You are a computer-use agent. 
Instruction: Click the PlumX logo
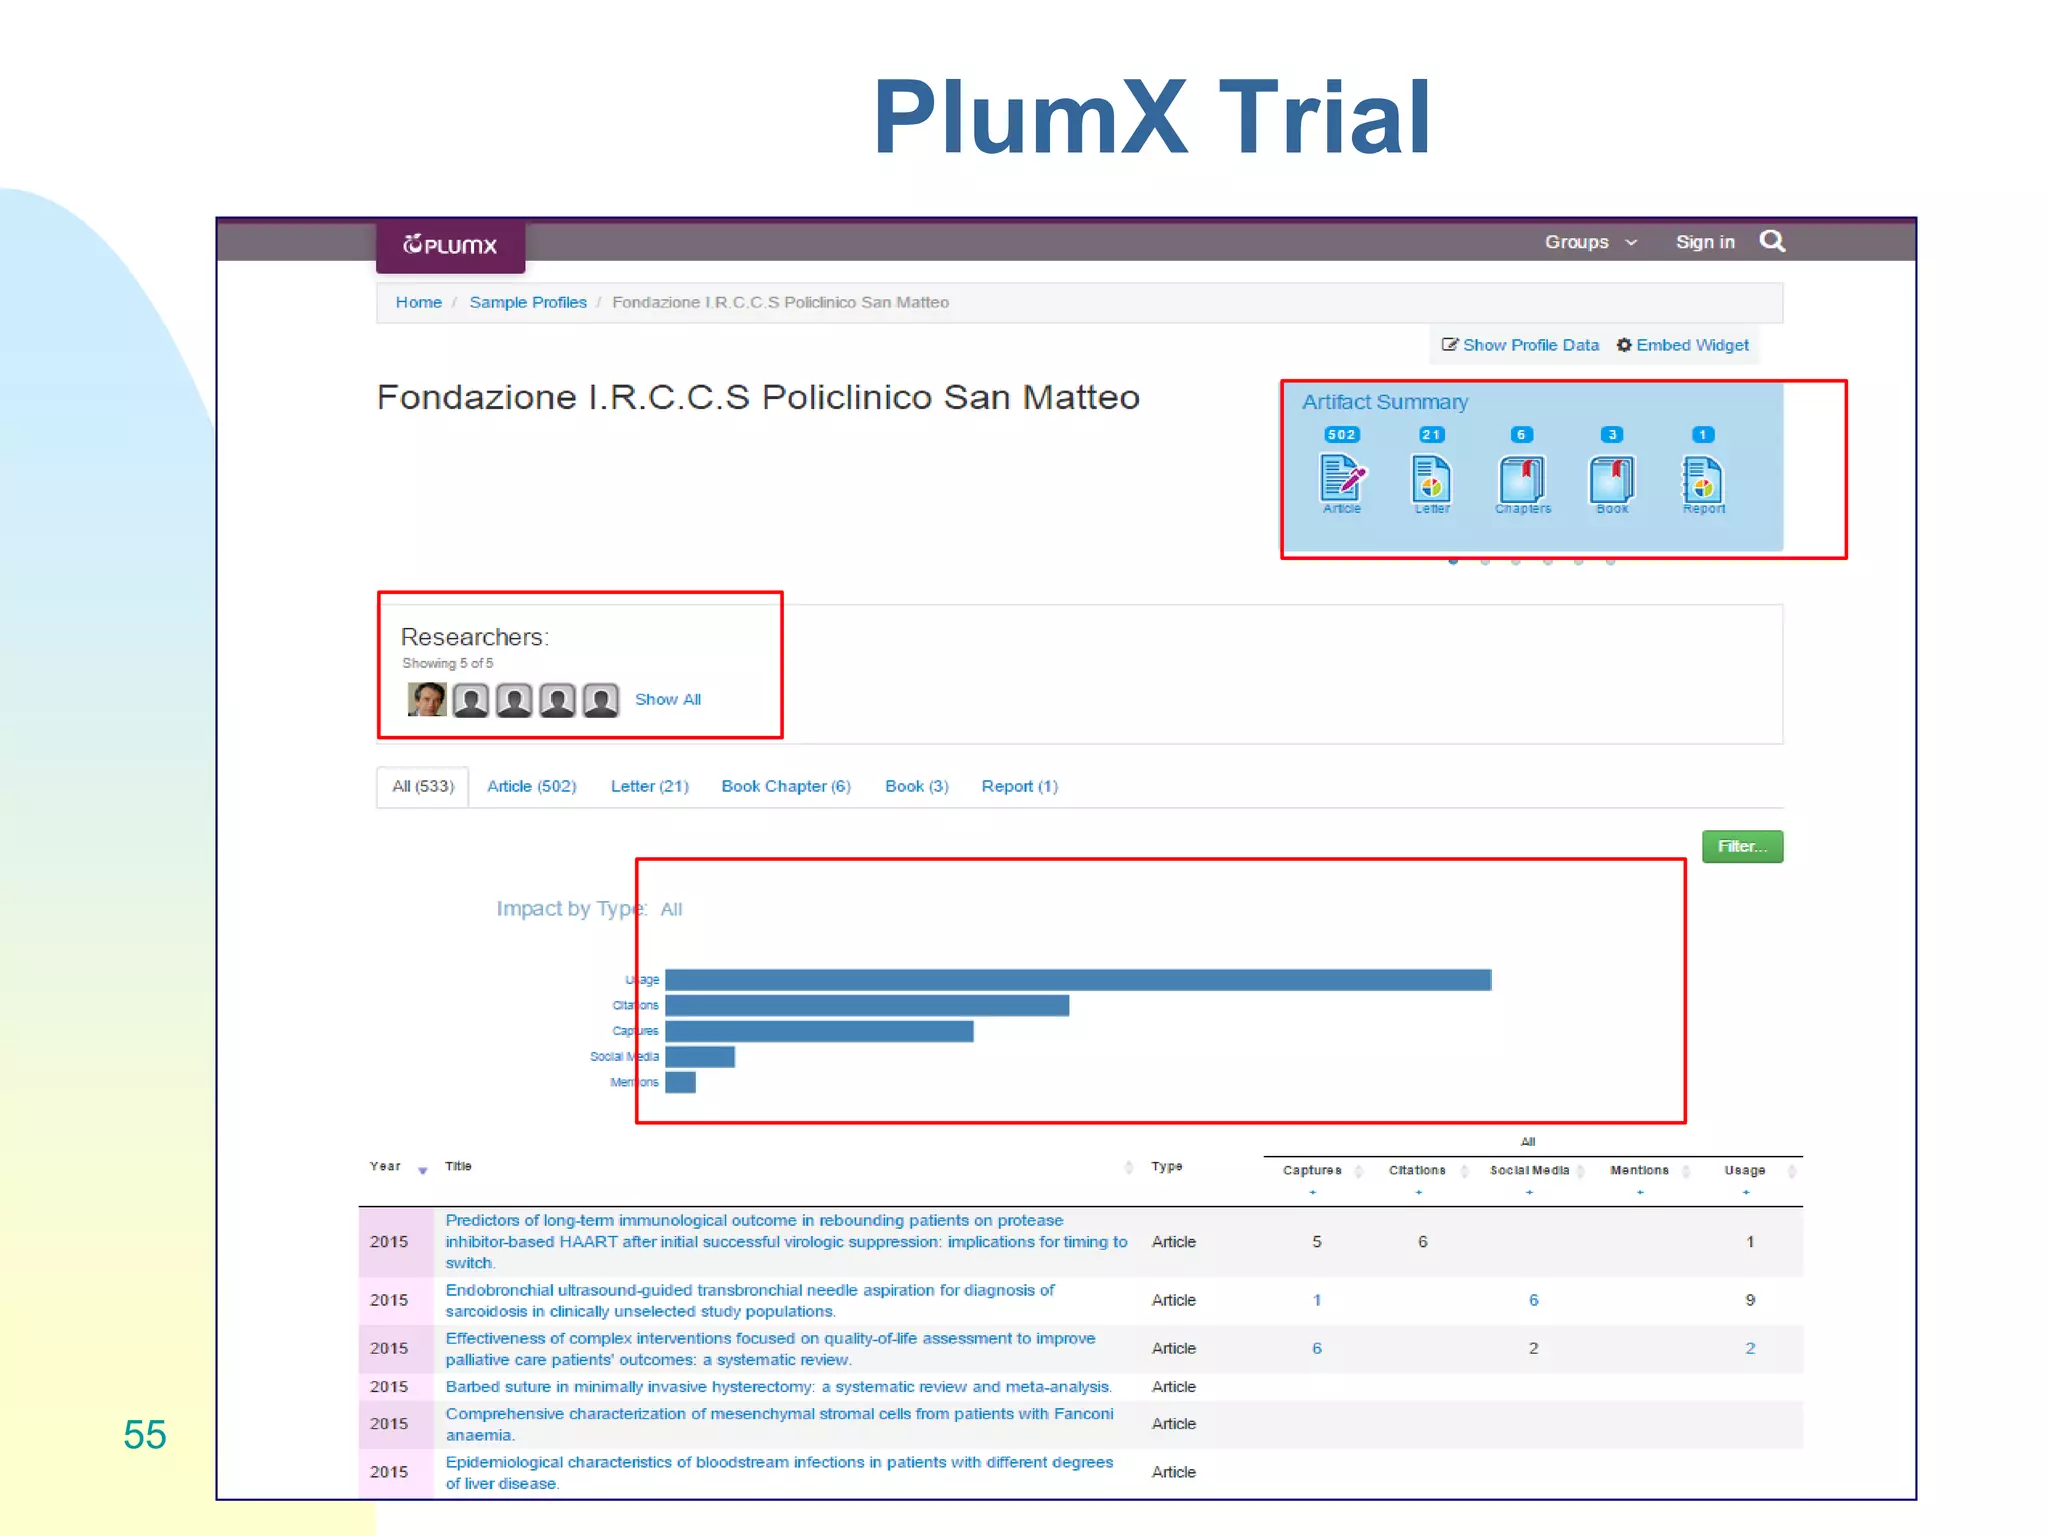tap(450, 246)
